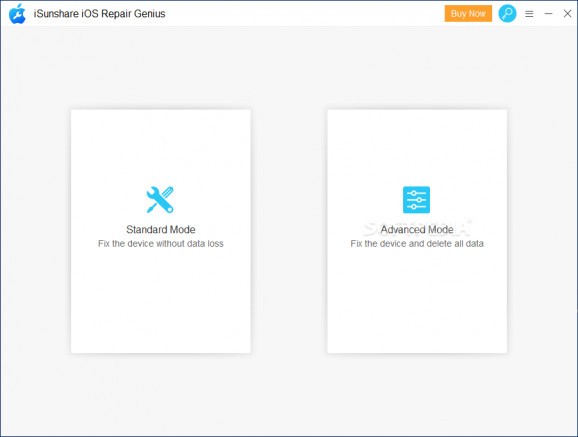The width and height of the screenshot is (578, 437).
Task: Open the hamburger menu icon
Action: 529,14
